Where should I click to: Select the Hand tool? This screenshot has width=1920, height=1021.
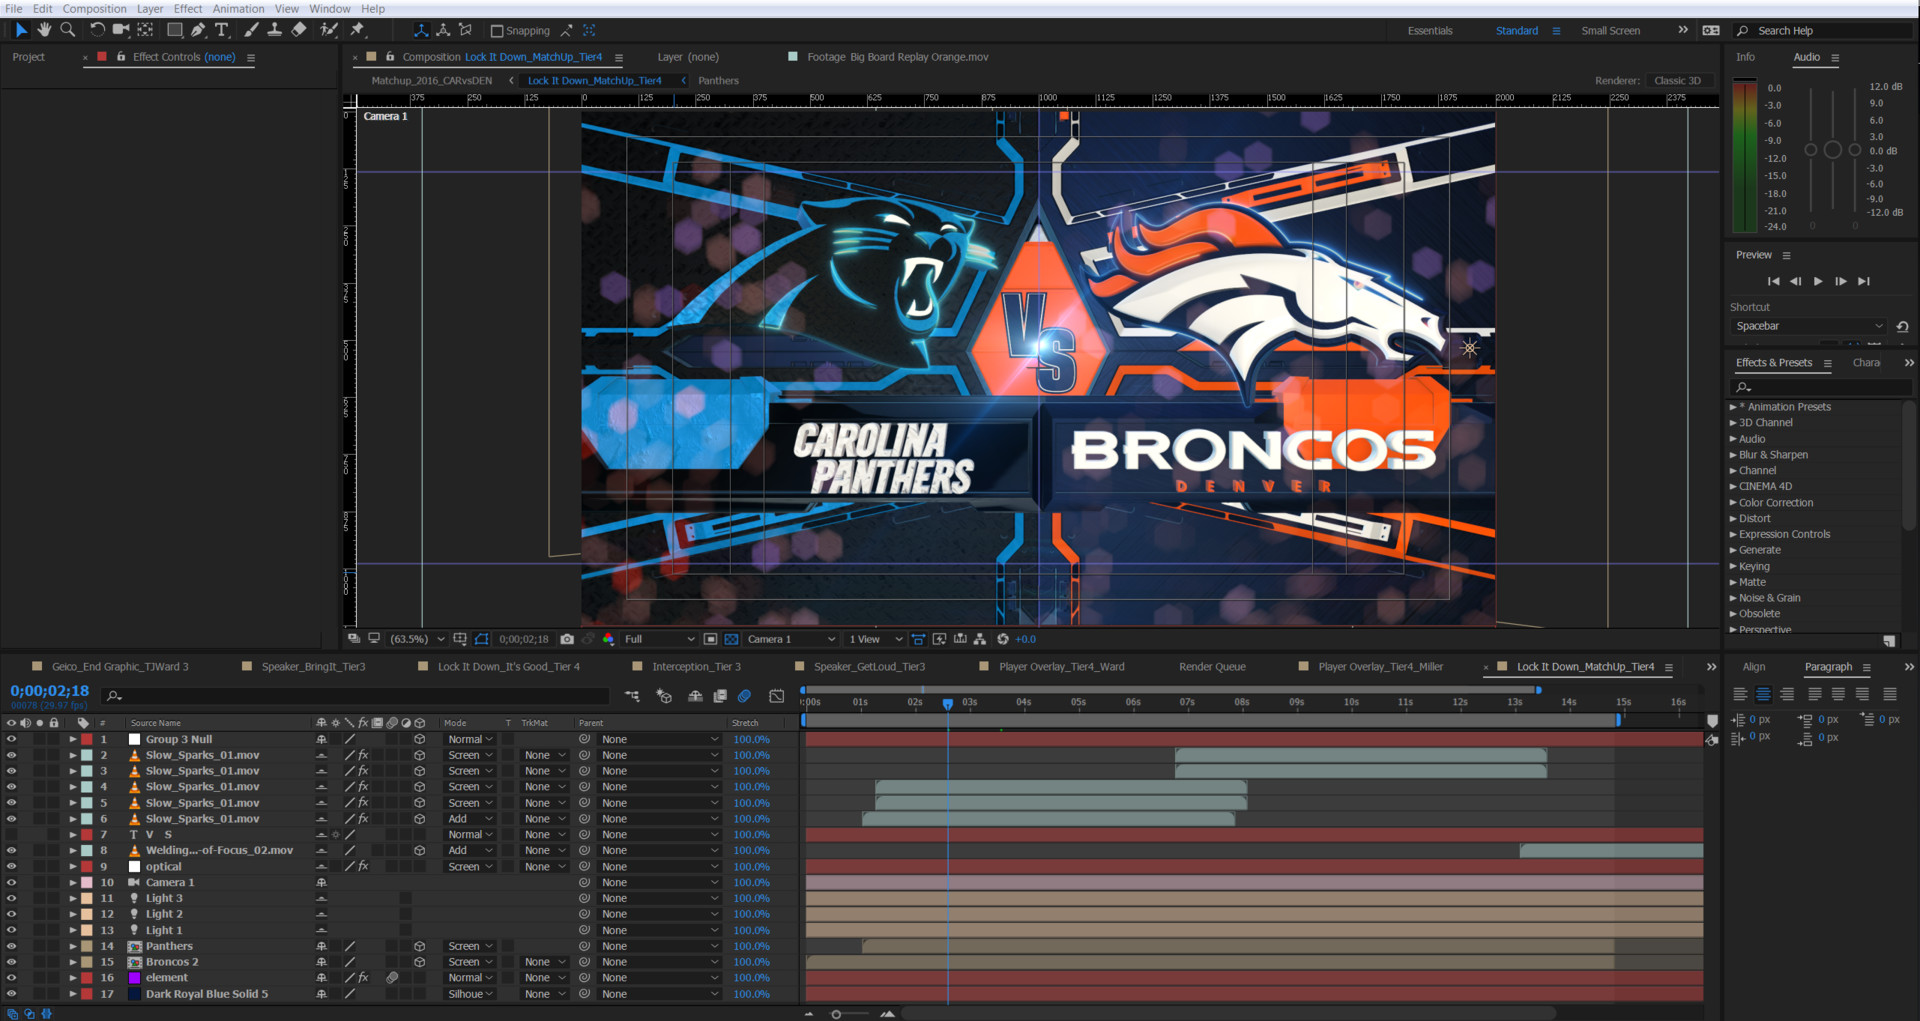point(44,30)
